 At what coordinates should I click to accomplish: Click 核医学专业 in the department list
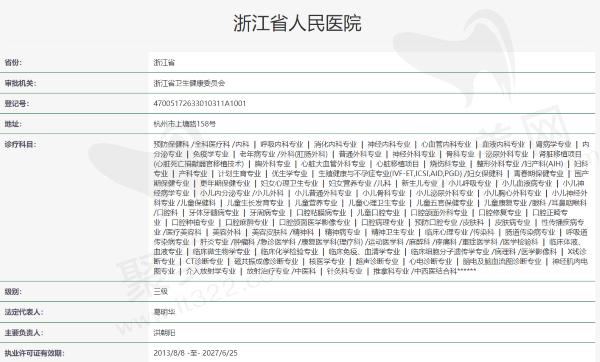click(x=327, y=261)
